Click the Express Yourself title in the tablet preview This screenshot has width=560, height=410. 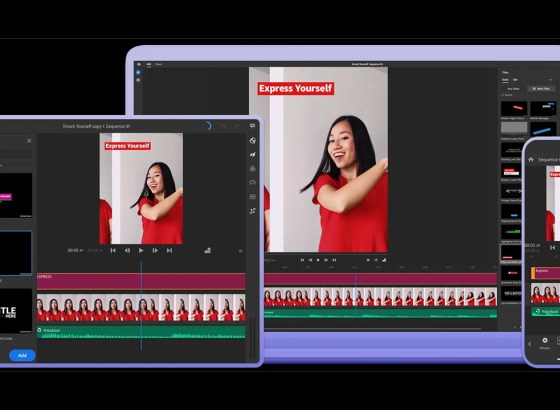pyautogui.click(x=128, y=146)
